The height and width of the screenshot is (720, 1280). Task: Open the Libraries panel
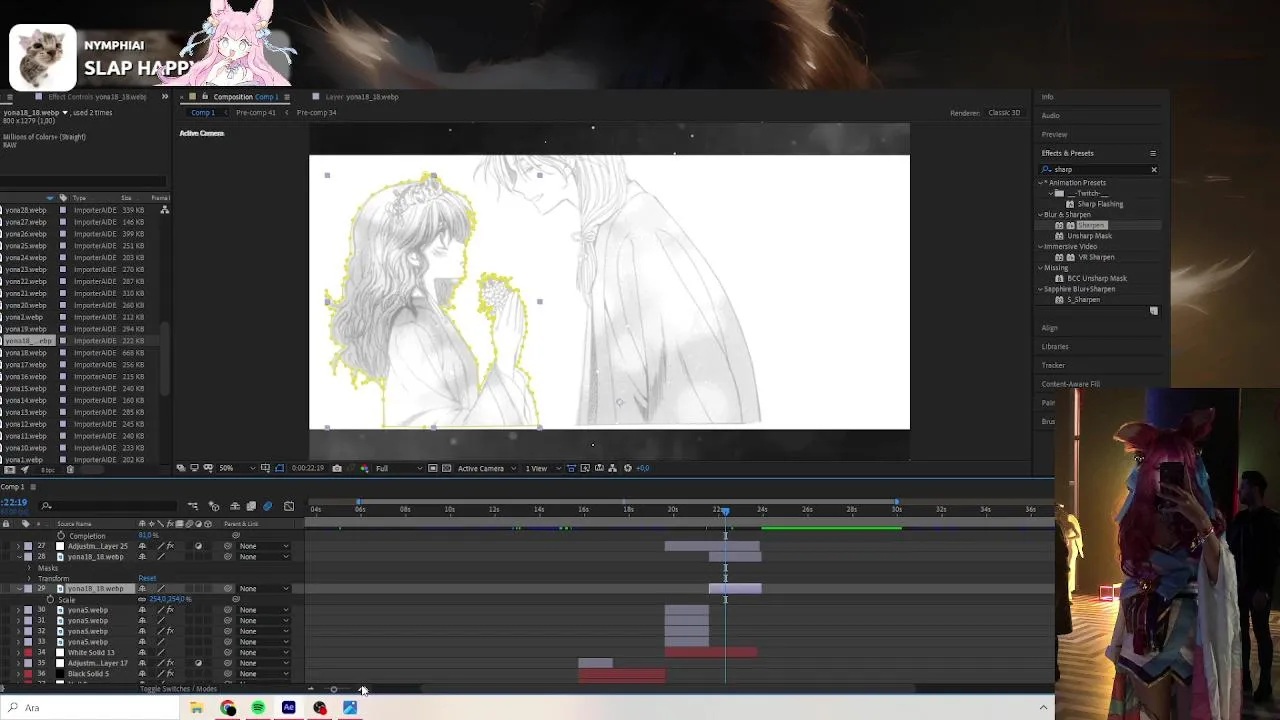coord(1055,347)
